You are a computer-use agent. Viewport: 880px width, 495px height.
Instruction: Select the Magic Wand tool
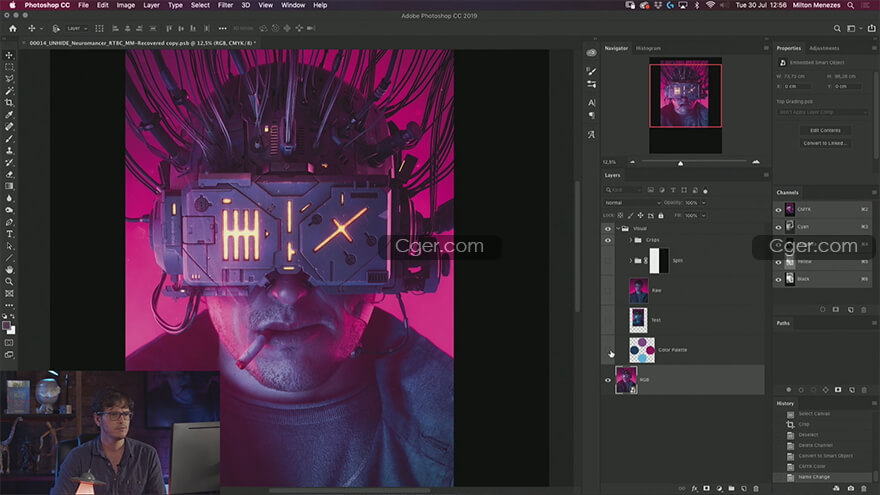9,91
